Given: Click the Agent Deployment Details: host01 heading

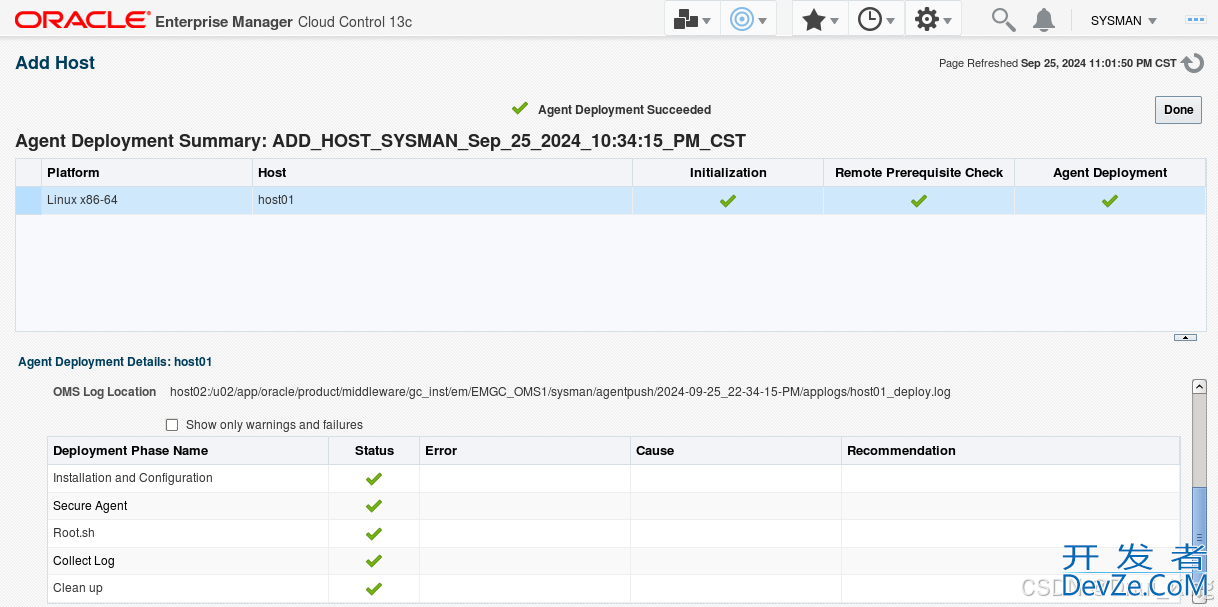Looking at the screenshot, I should pos(115,362).
